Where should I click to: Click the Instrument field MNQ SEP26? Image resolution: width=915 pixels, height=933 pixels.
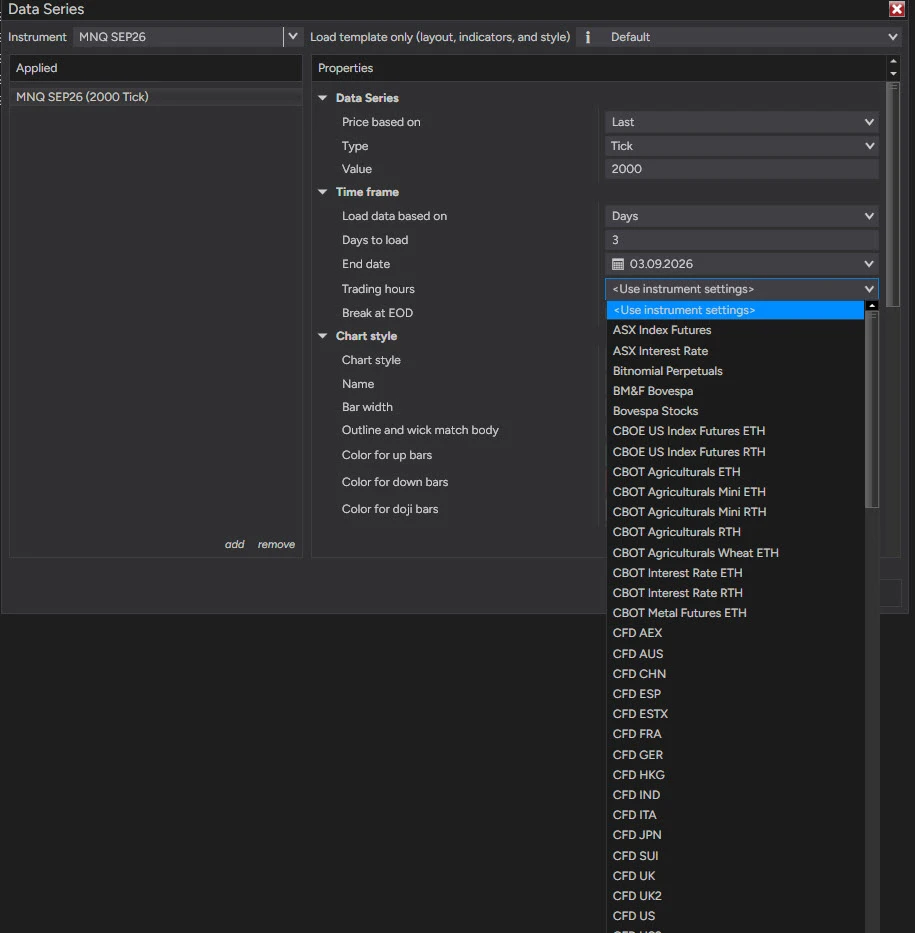point(178,37)
